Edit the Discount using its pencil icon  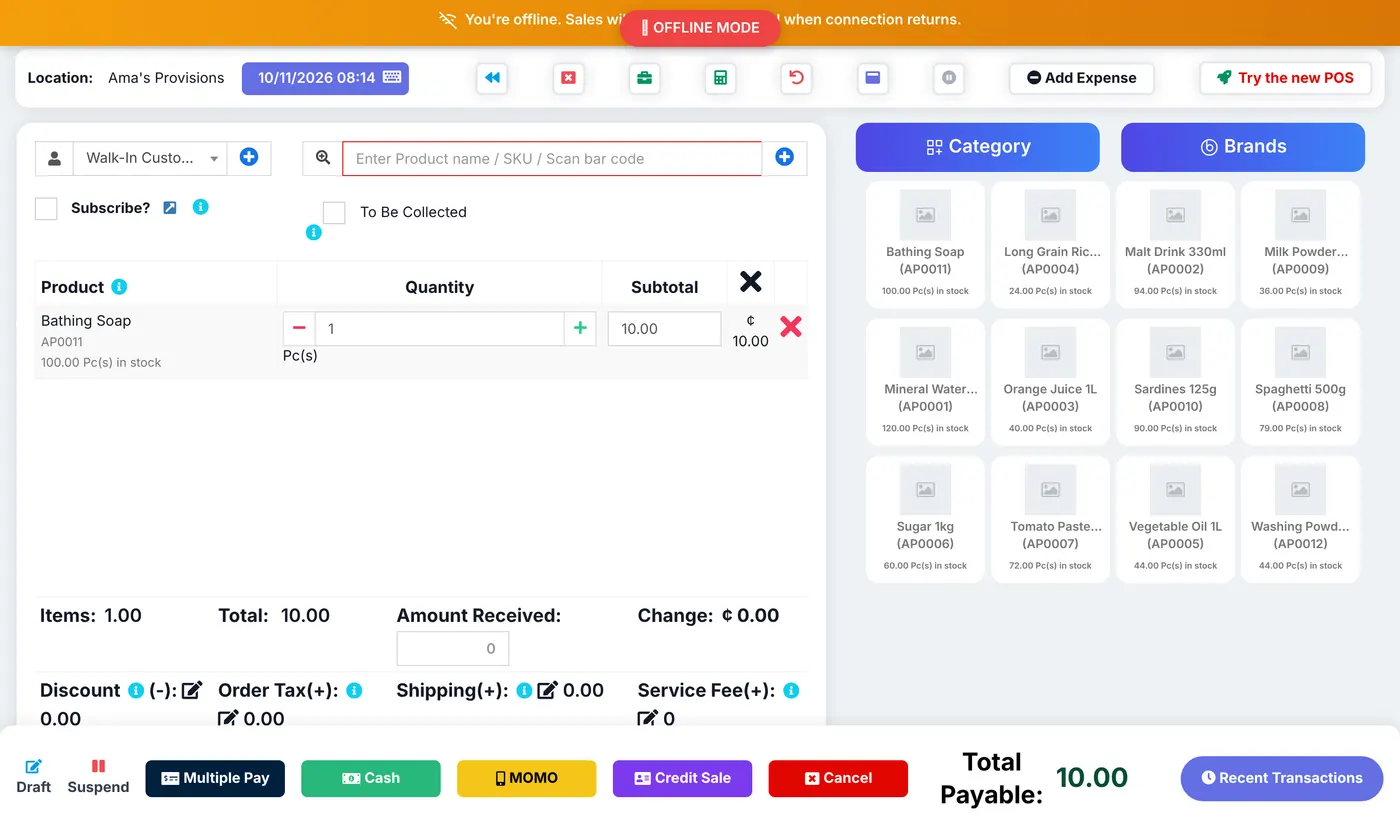[192, 690]
